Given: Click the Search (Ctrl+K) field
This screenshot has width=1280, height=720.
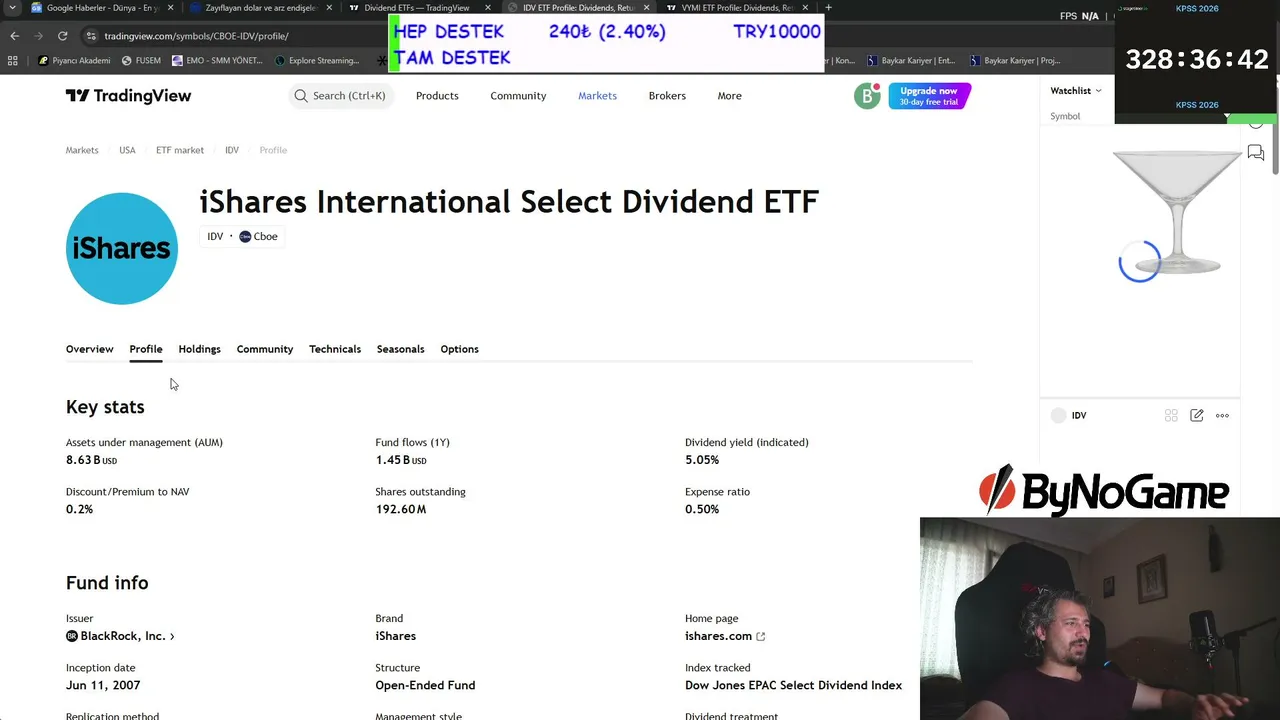Looking at the screenshot, I should tap(340, 96).
